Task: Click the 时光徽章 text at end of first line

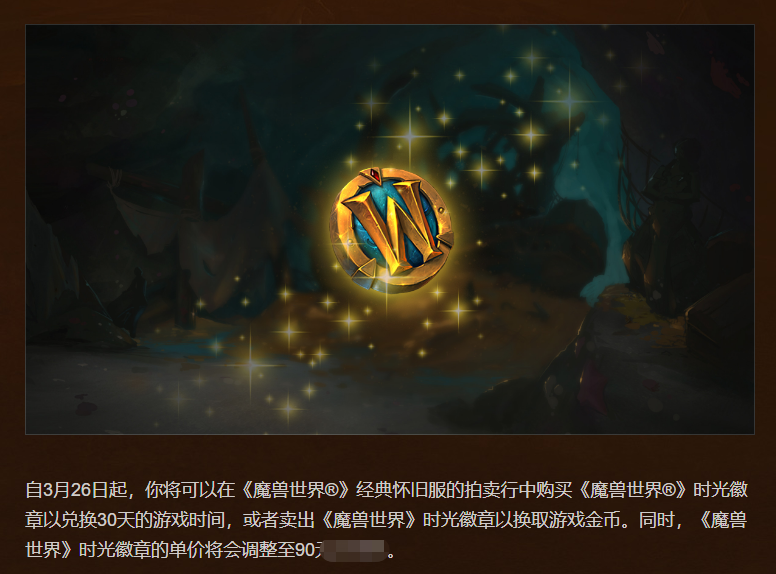Action: [x=720, y=490]
